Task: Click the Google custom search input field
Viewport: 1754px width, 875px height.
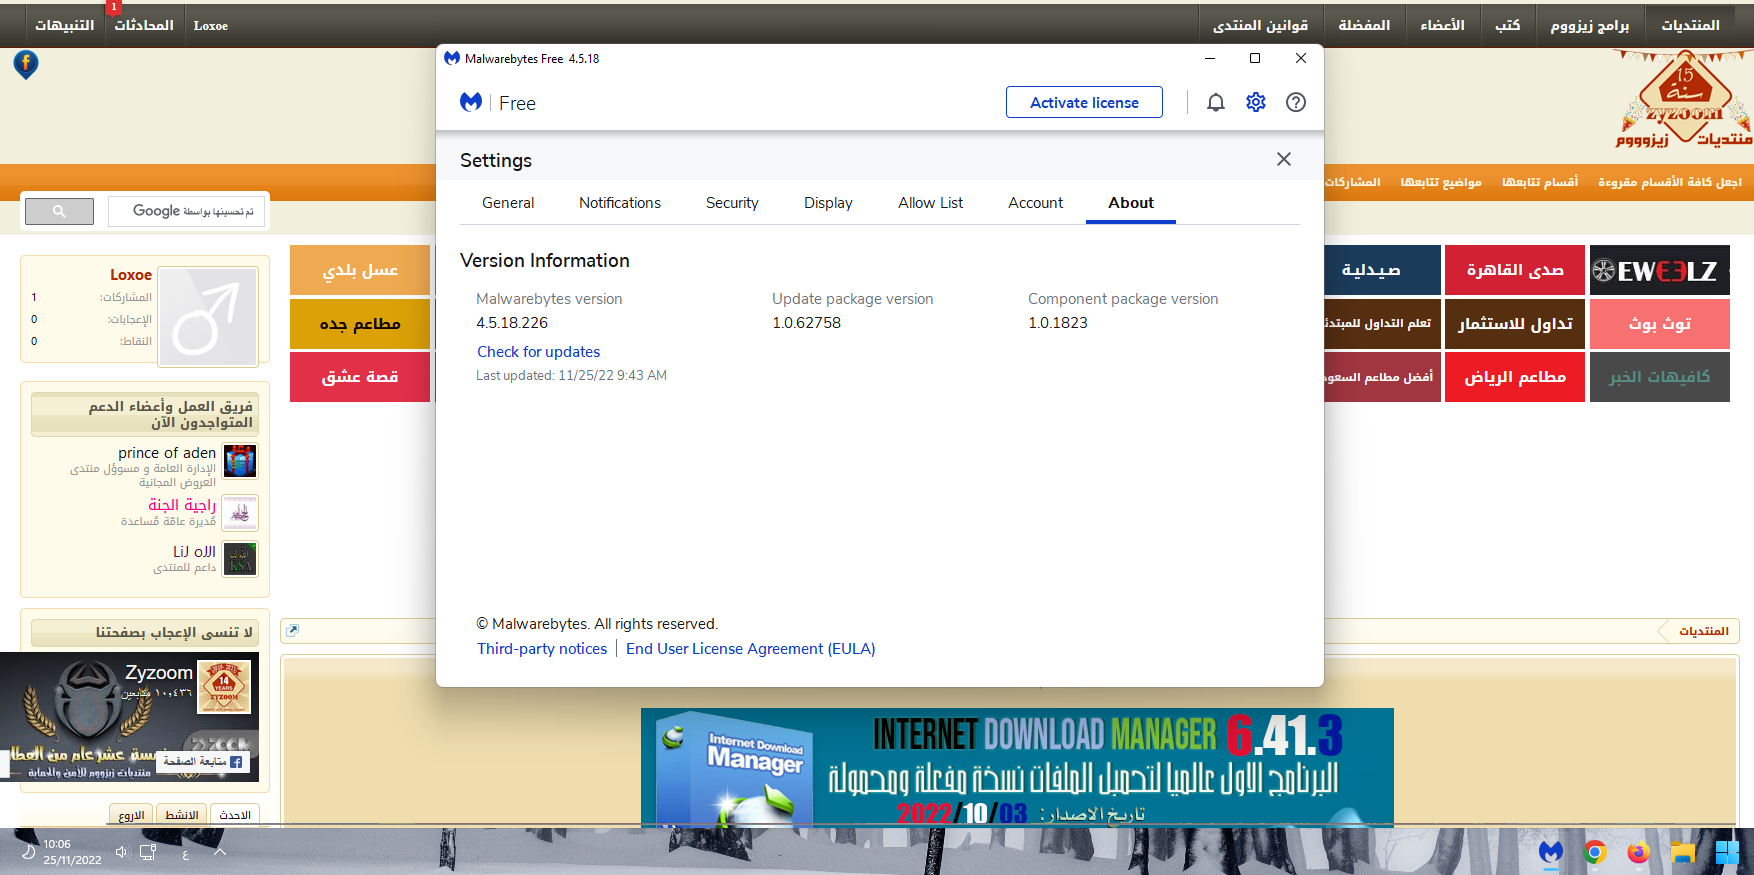Action: (x=187, y=211)
